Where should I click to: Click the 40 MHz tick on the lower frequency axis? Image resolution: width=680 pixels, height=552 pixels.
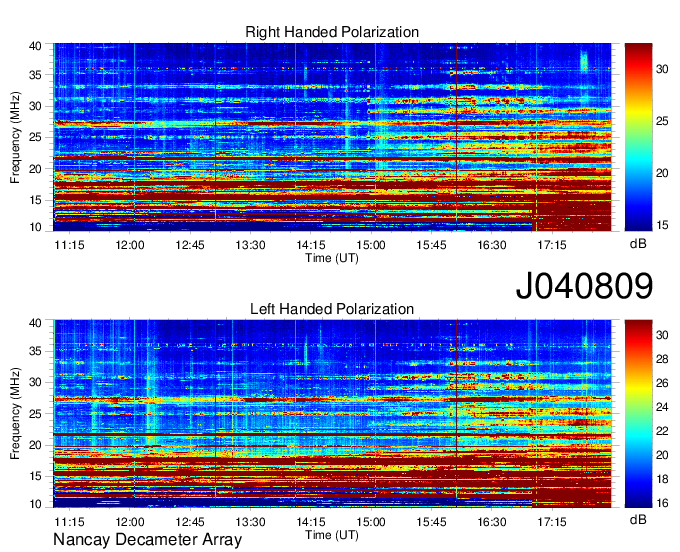tap(35, 323)
